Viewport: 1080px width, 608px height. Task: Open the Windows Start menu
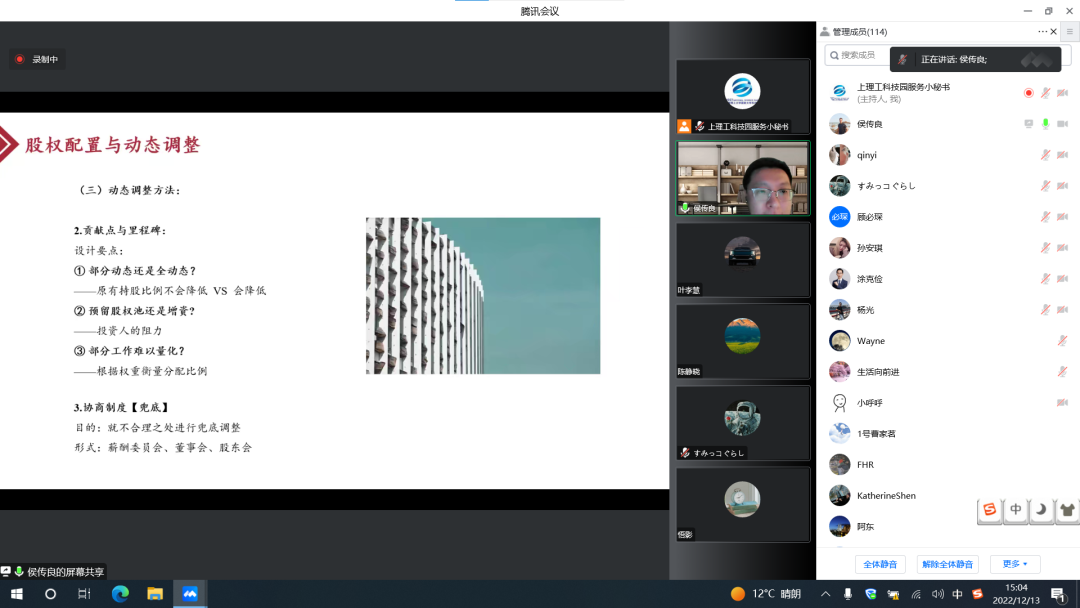pyautogui.click(x=17, y=594)
